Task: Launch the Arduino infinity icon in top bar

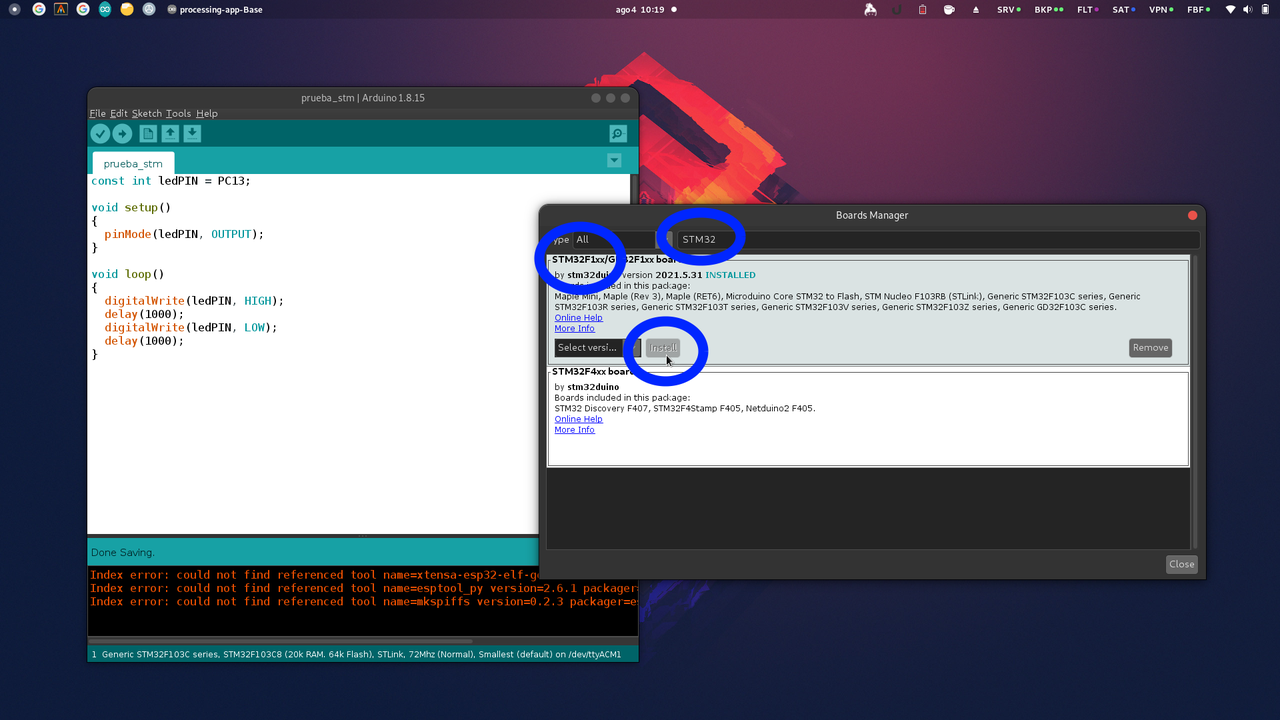Action: coord(104,9)
